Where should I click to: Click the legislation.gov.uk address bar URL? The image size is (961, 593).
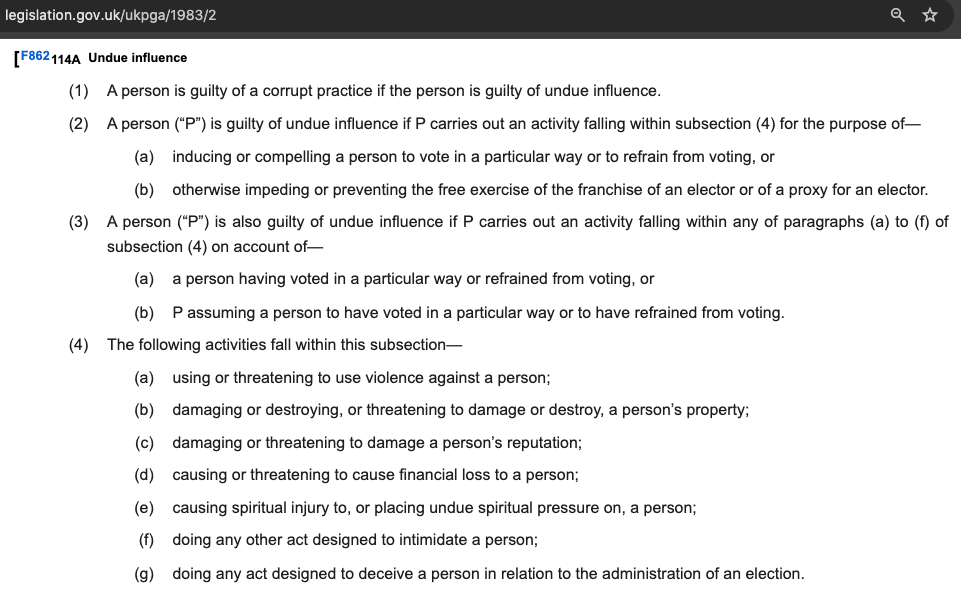tap(110, 14)
